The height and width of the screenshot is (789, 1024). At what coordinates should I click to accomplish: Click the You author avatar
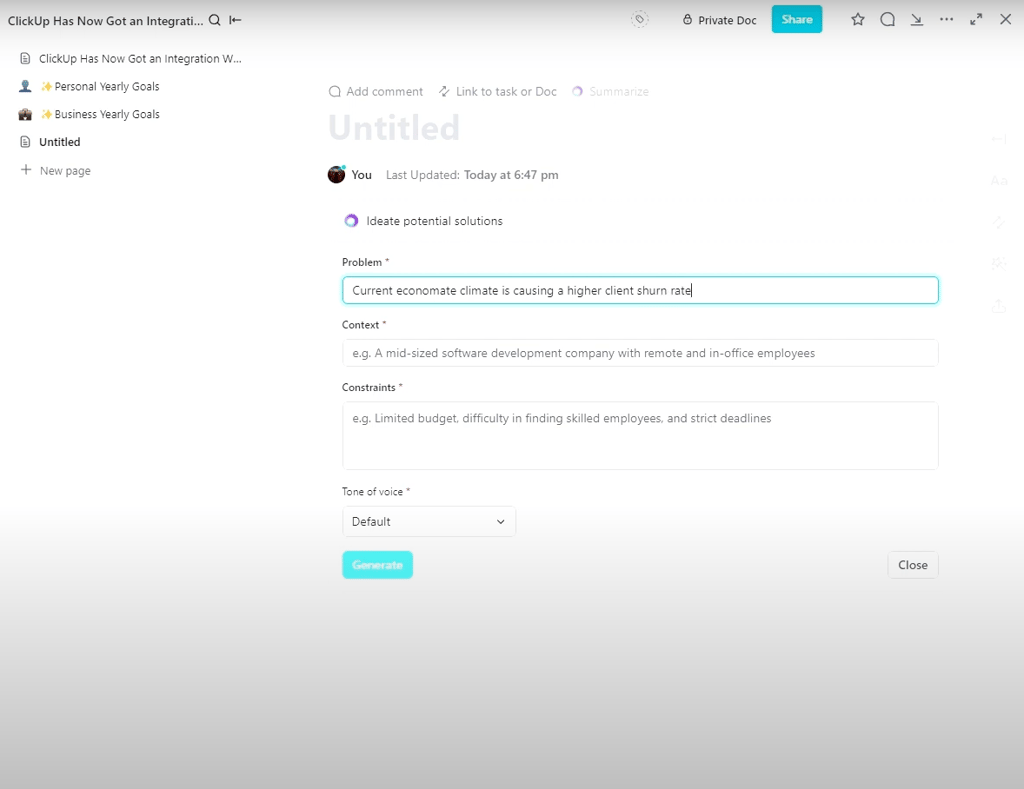(336, 174)
